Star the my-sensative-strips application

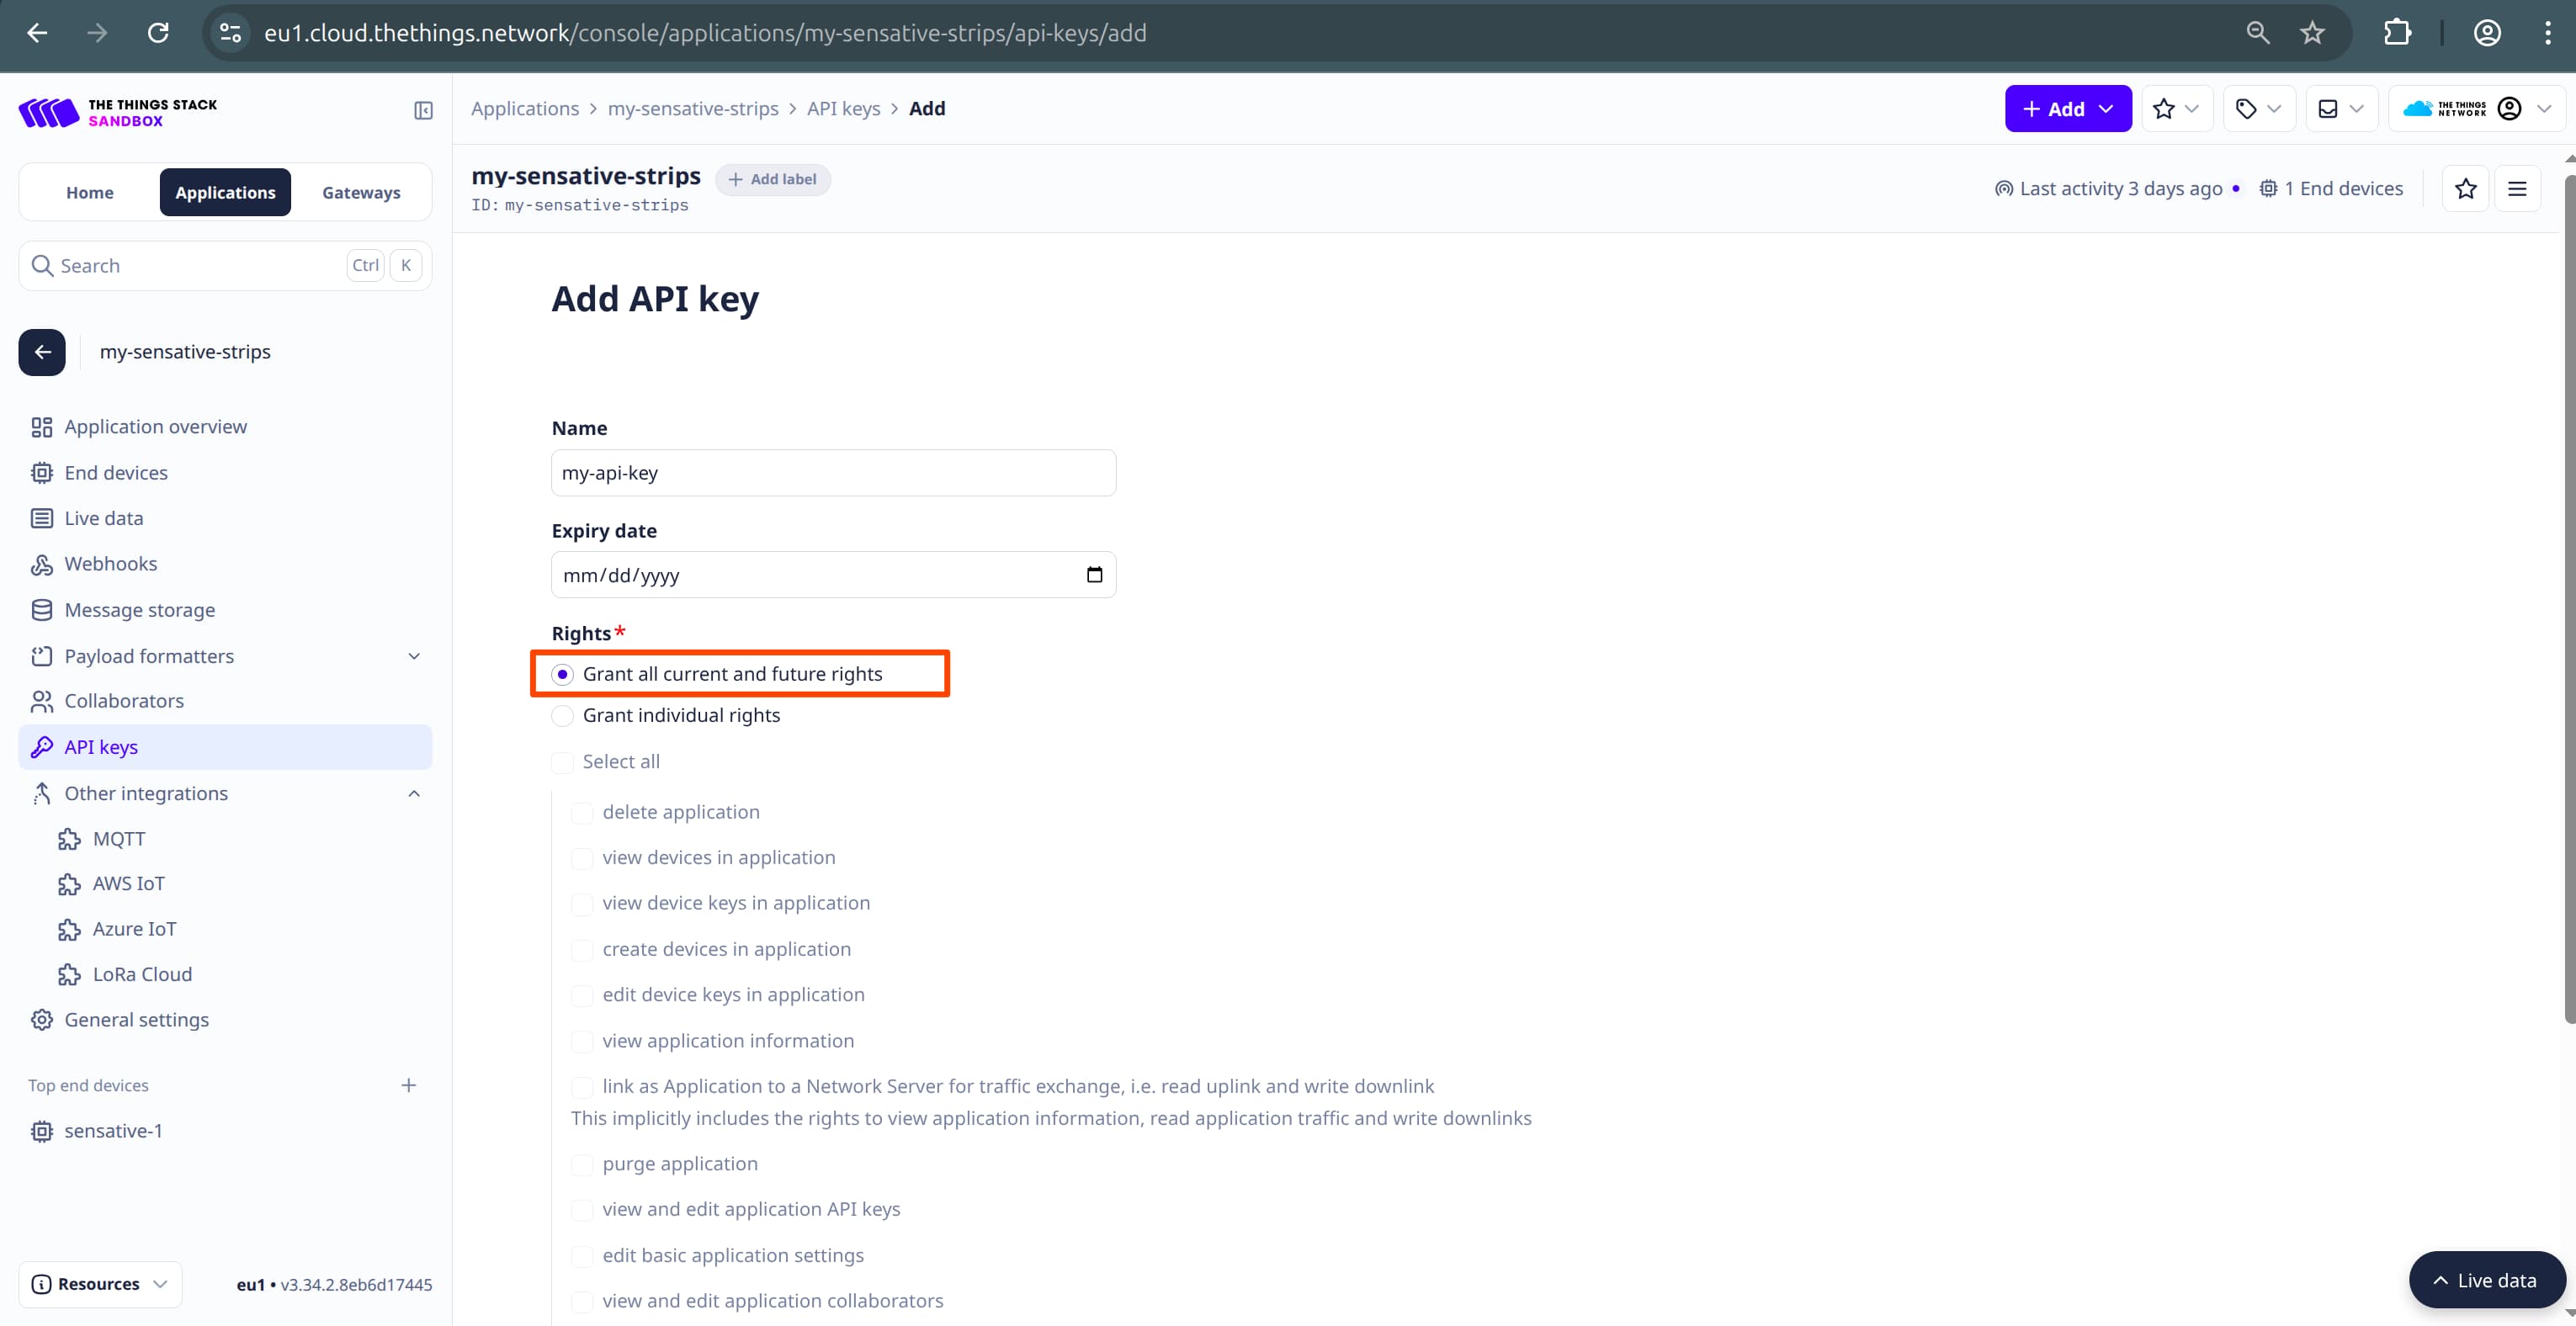tap(2466, 188)
